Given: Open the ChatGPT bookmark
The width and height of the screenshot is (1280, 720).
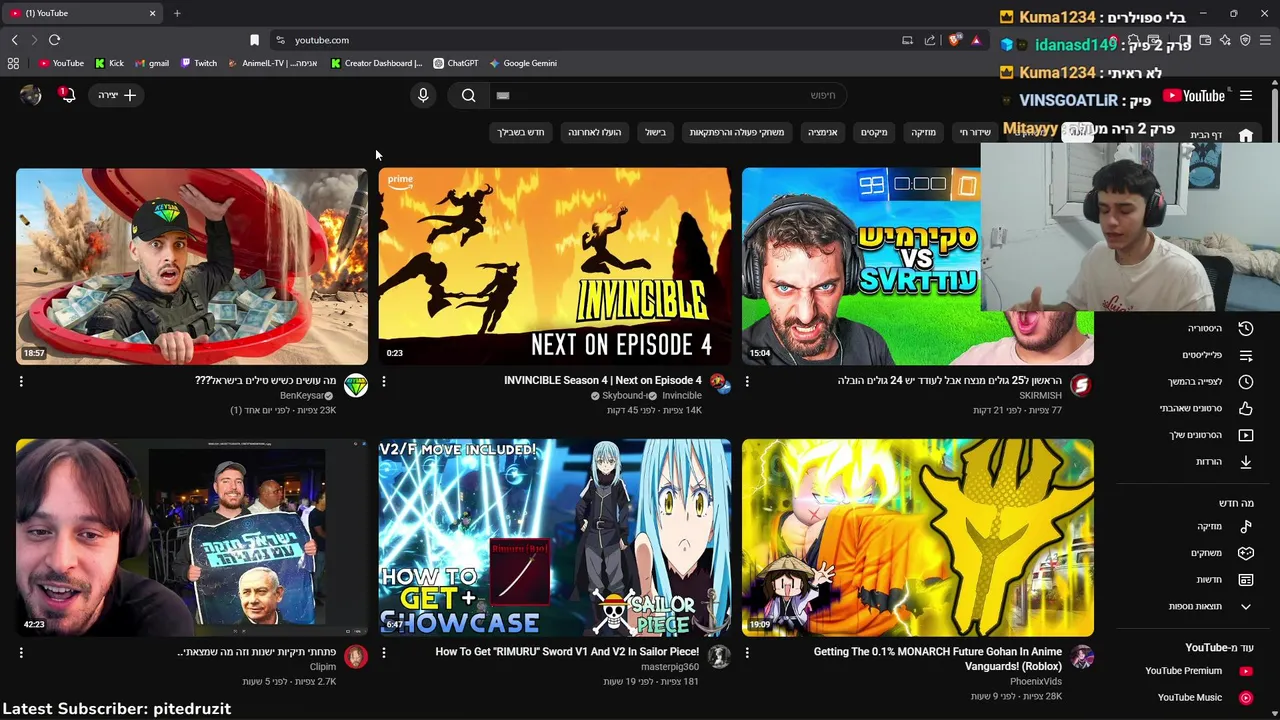Looking at the screenshot, I should [x=455, y=63].
